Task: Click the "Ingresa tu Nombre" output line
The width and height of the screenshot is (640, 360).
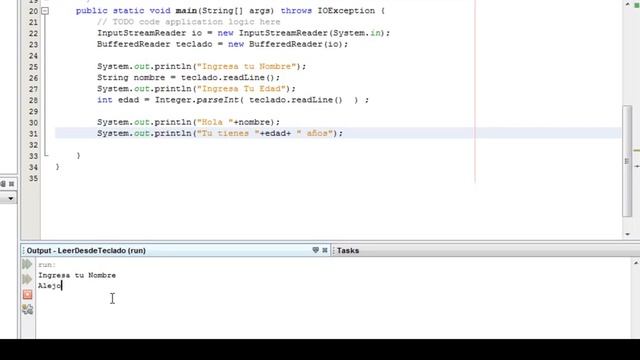Action: coord(77,276)
